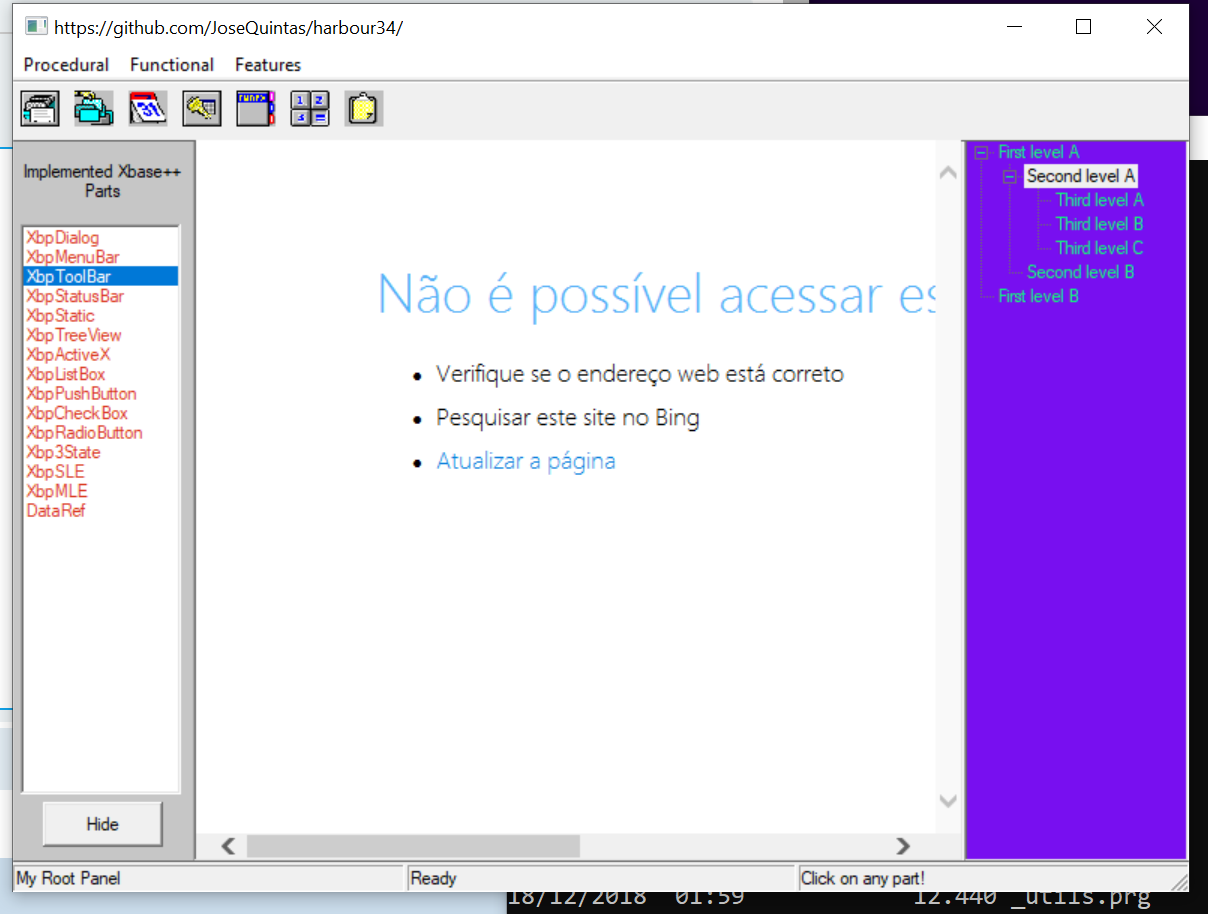Select Second level B tree item
1208x914 pixels.
click(x=1080, y=272)
